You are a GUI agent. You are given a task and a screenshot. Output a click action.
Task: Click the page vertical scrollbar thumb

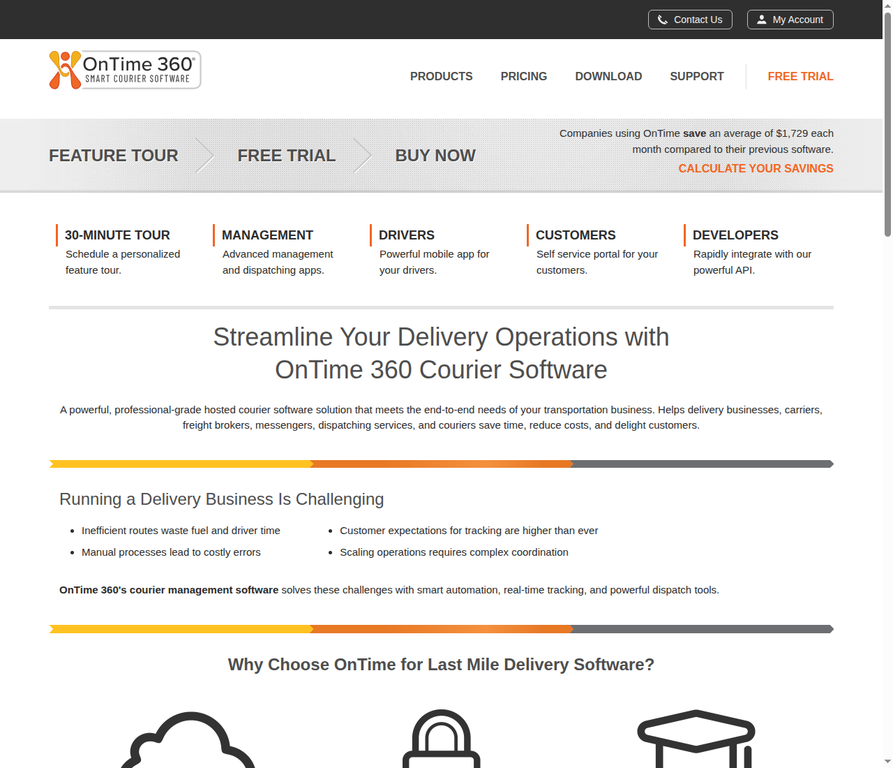click(887, 124)
